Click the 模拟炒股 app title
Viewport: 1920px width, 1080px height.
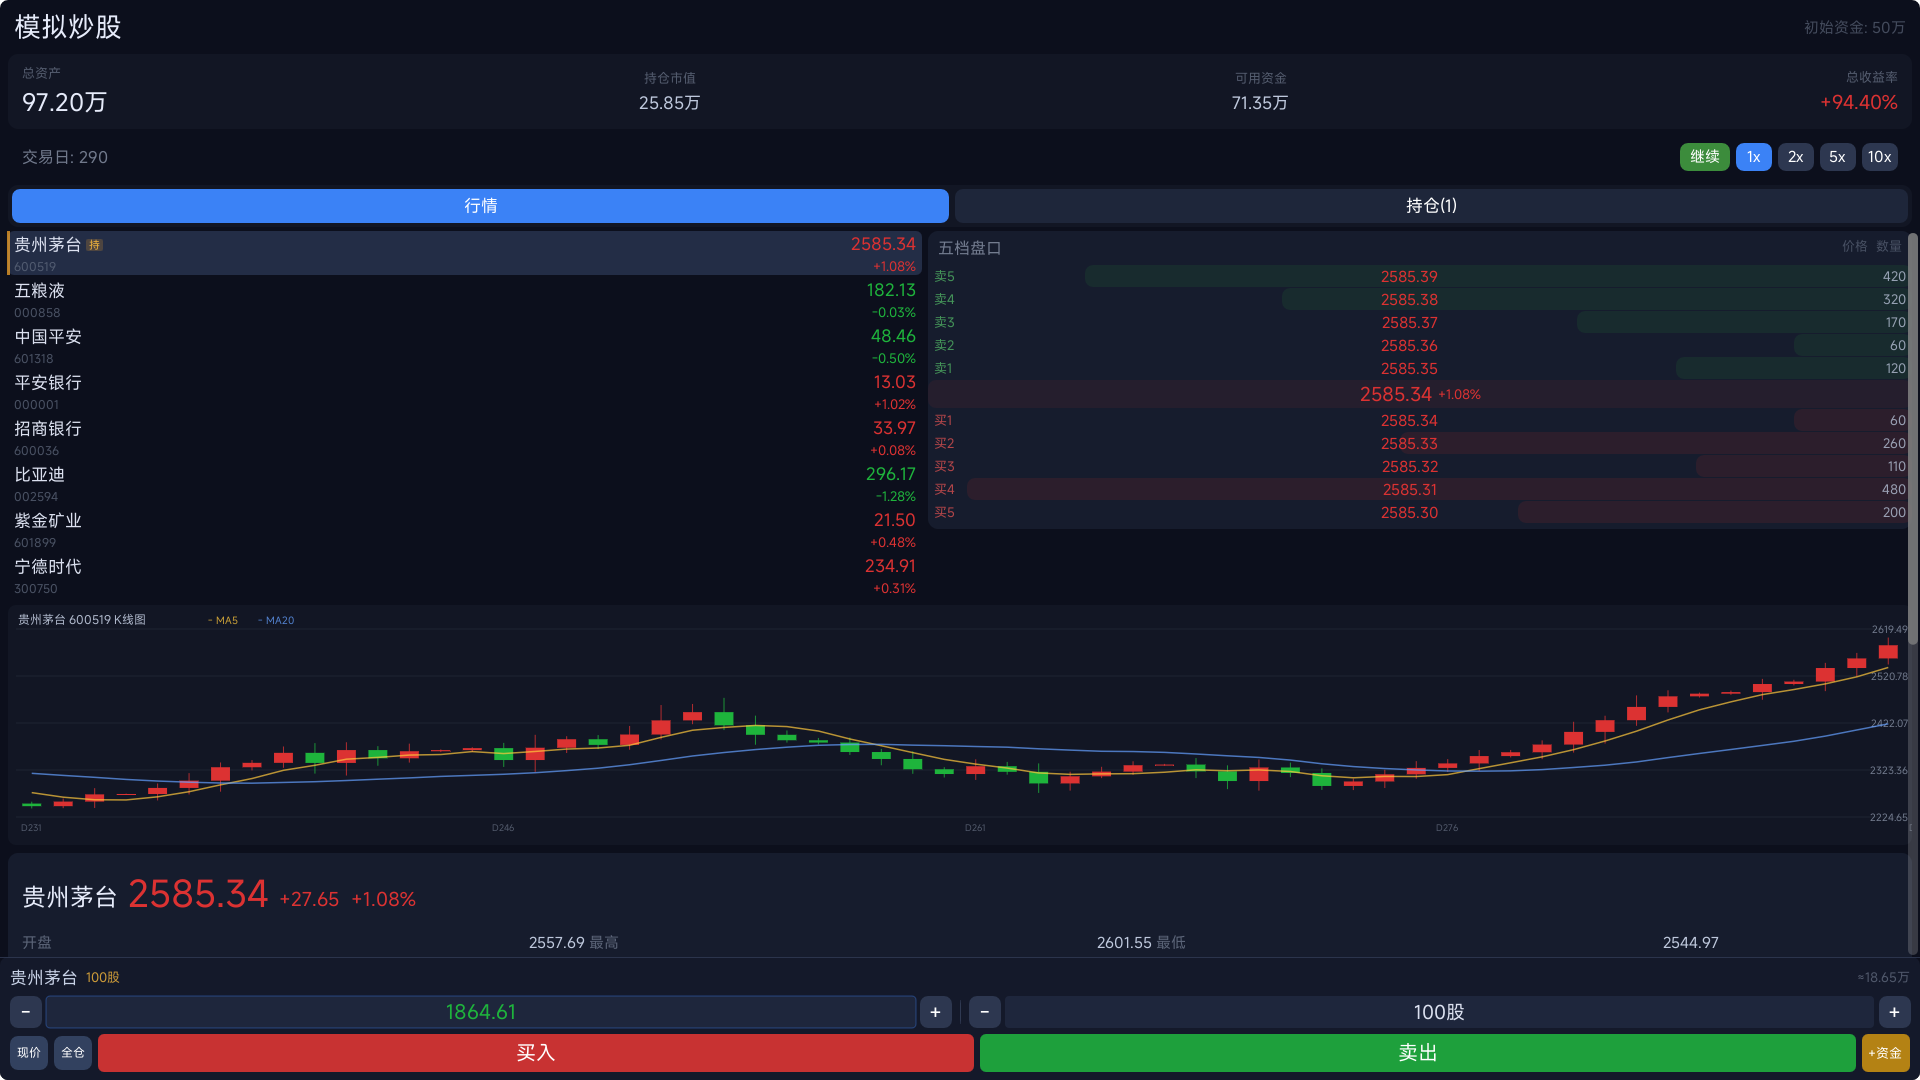click(68, 27)
